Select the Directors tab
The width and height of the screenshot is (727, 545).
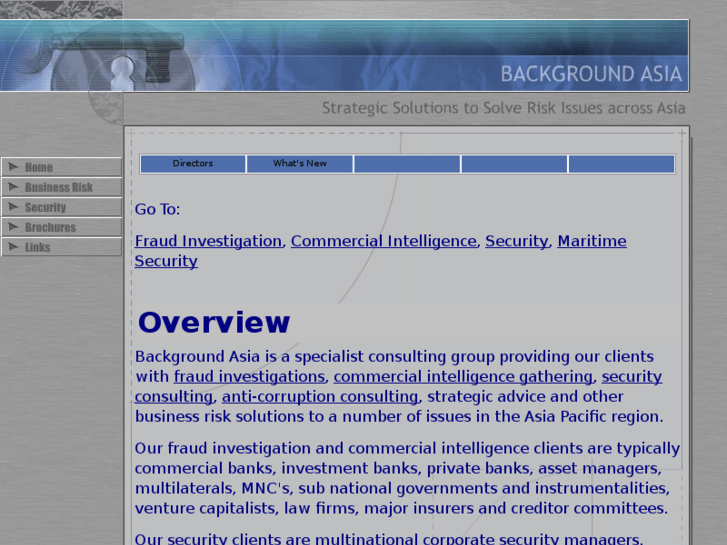pos(193,164)
